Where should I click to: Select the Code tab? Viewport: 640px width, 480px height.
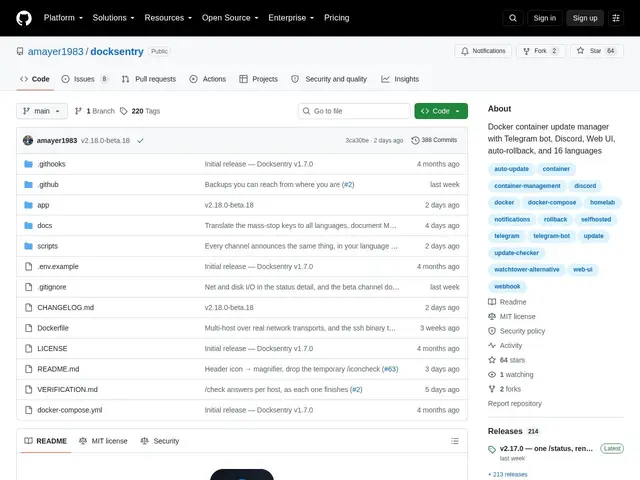click(35, 79)
